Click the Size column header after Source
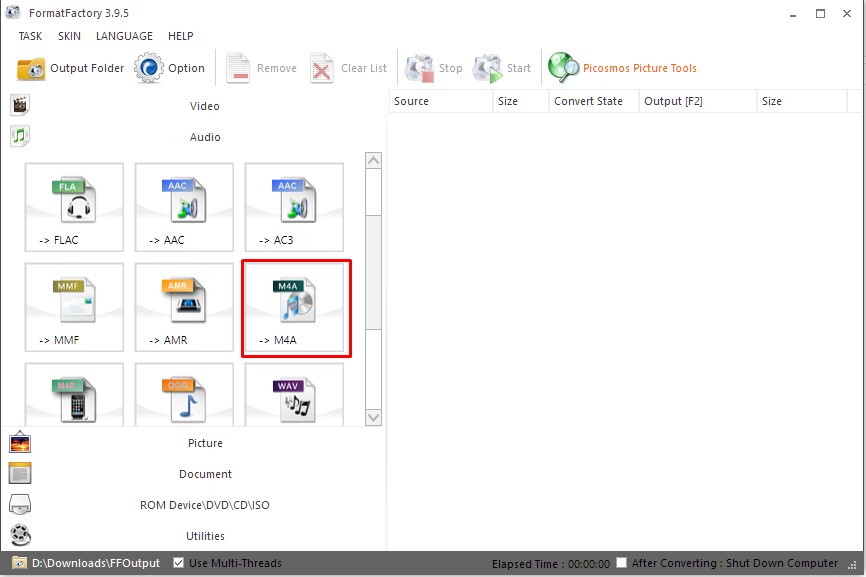Image resolution: width=866 pixels, height=577 pixels. point(521,101)
